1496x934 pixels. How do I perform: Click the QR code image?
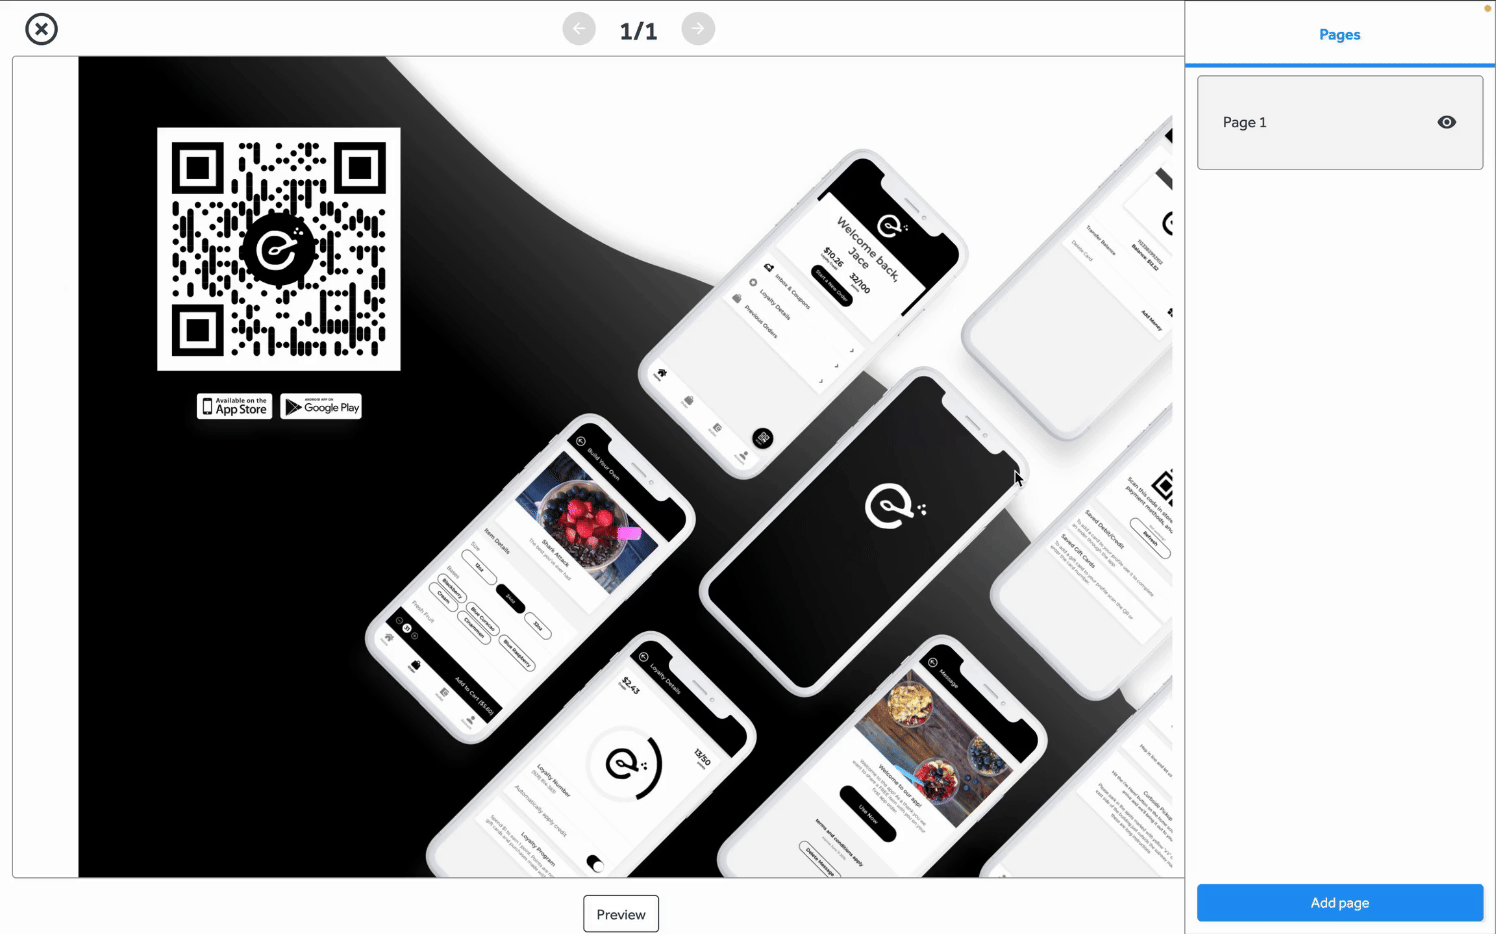point(279,249)
